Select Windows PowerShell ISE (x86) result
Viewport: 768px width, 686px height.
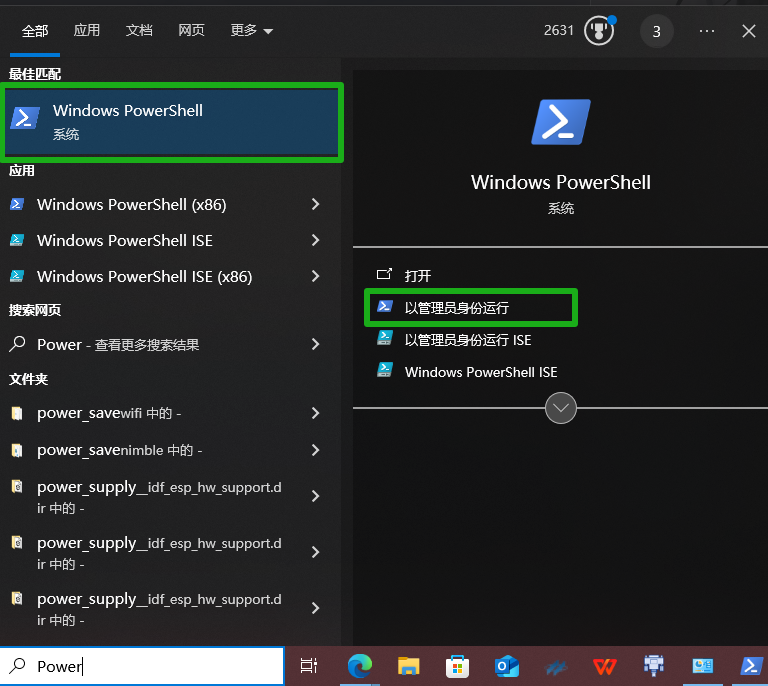point(152,277)
